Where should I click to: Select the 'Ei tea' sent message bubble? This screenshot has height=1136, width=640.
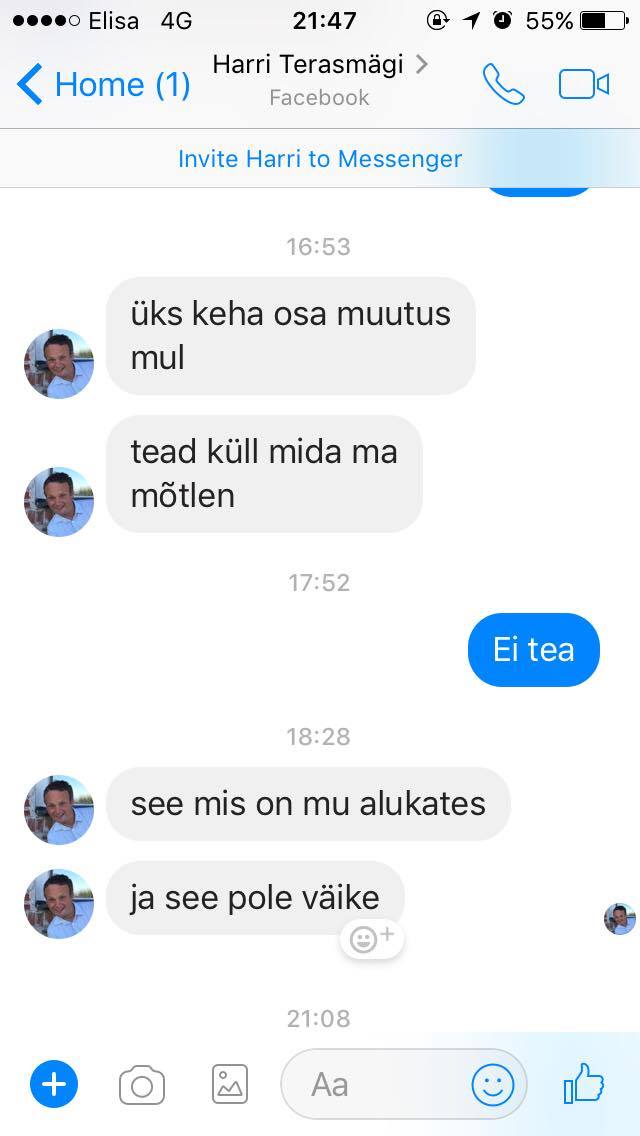pos(534,649)
